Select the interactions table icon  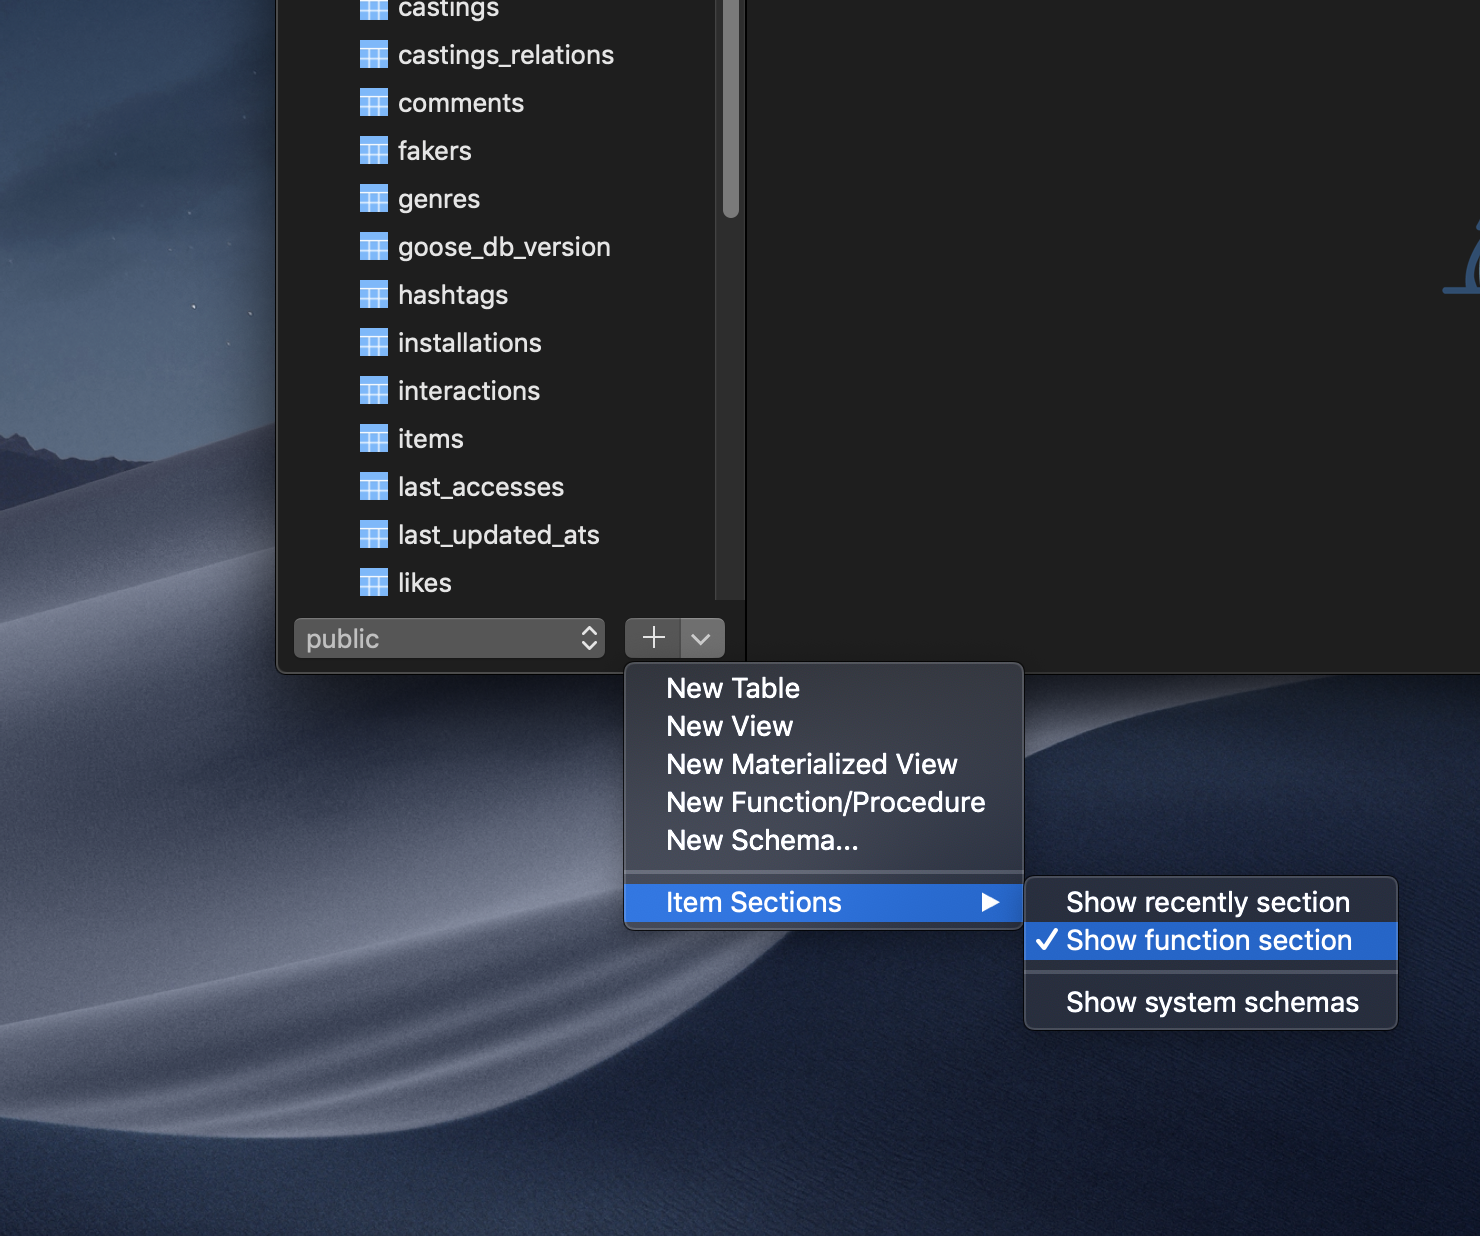(x=373, y=390)
